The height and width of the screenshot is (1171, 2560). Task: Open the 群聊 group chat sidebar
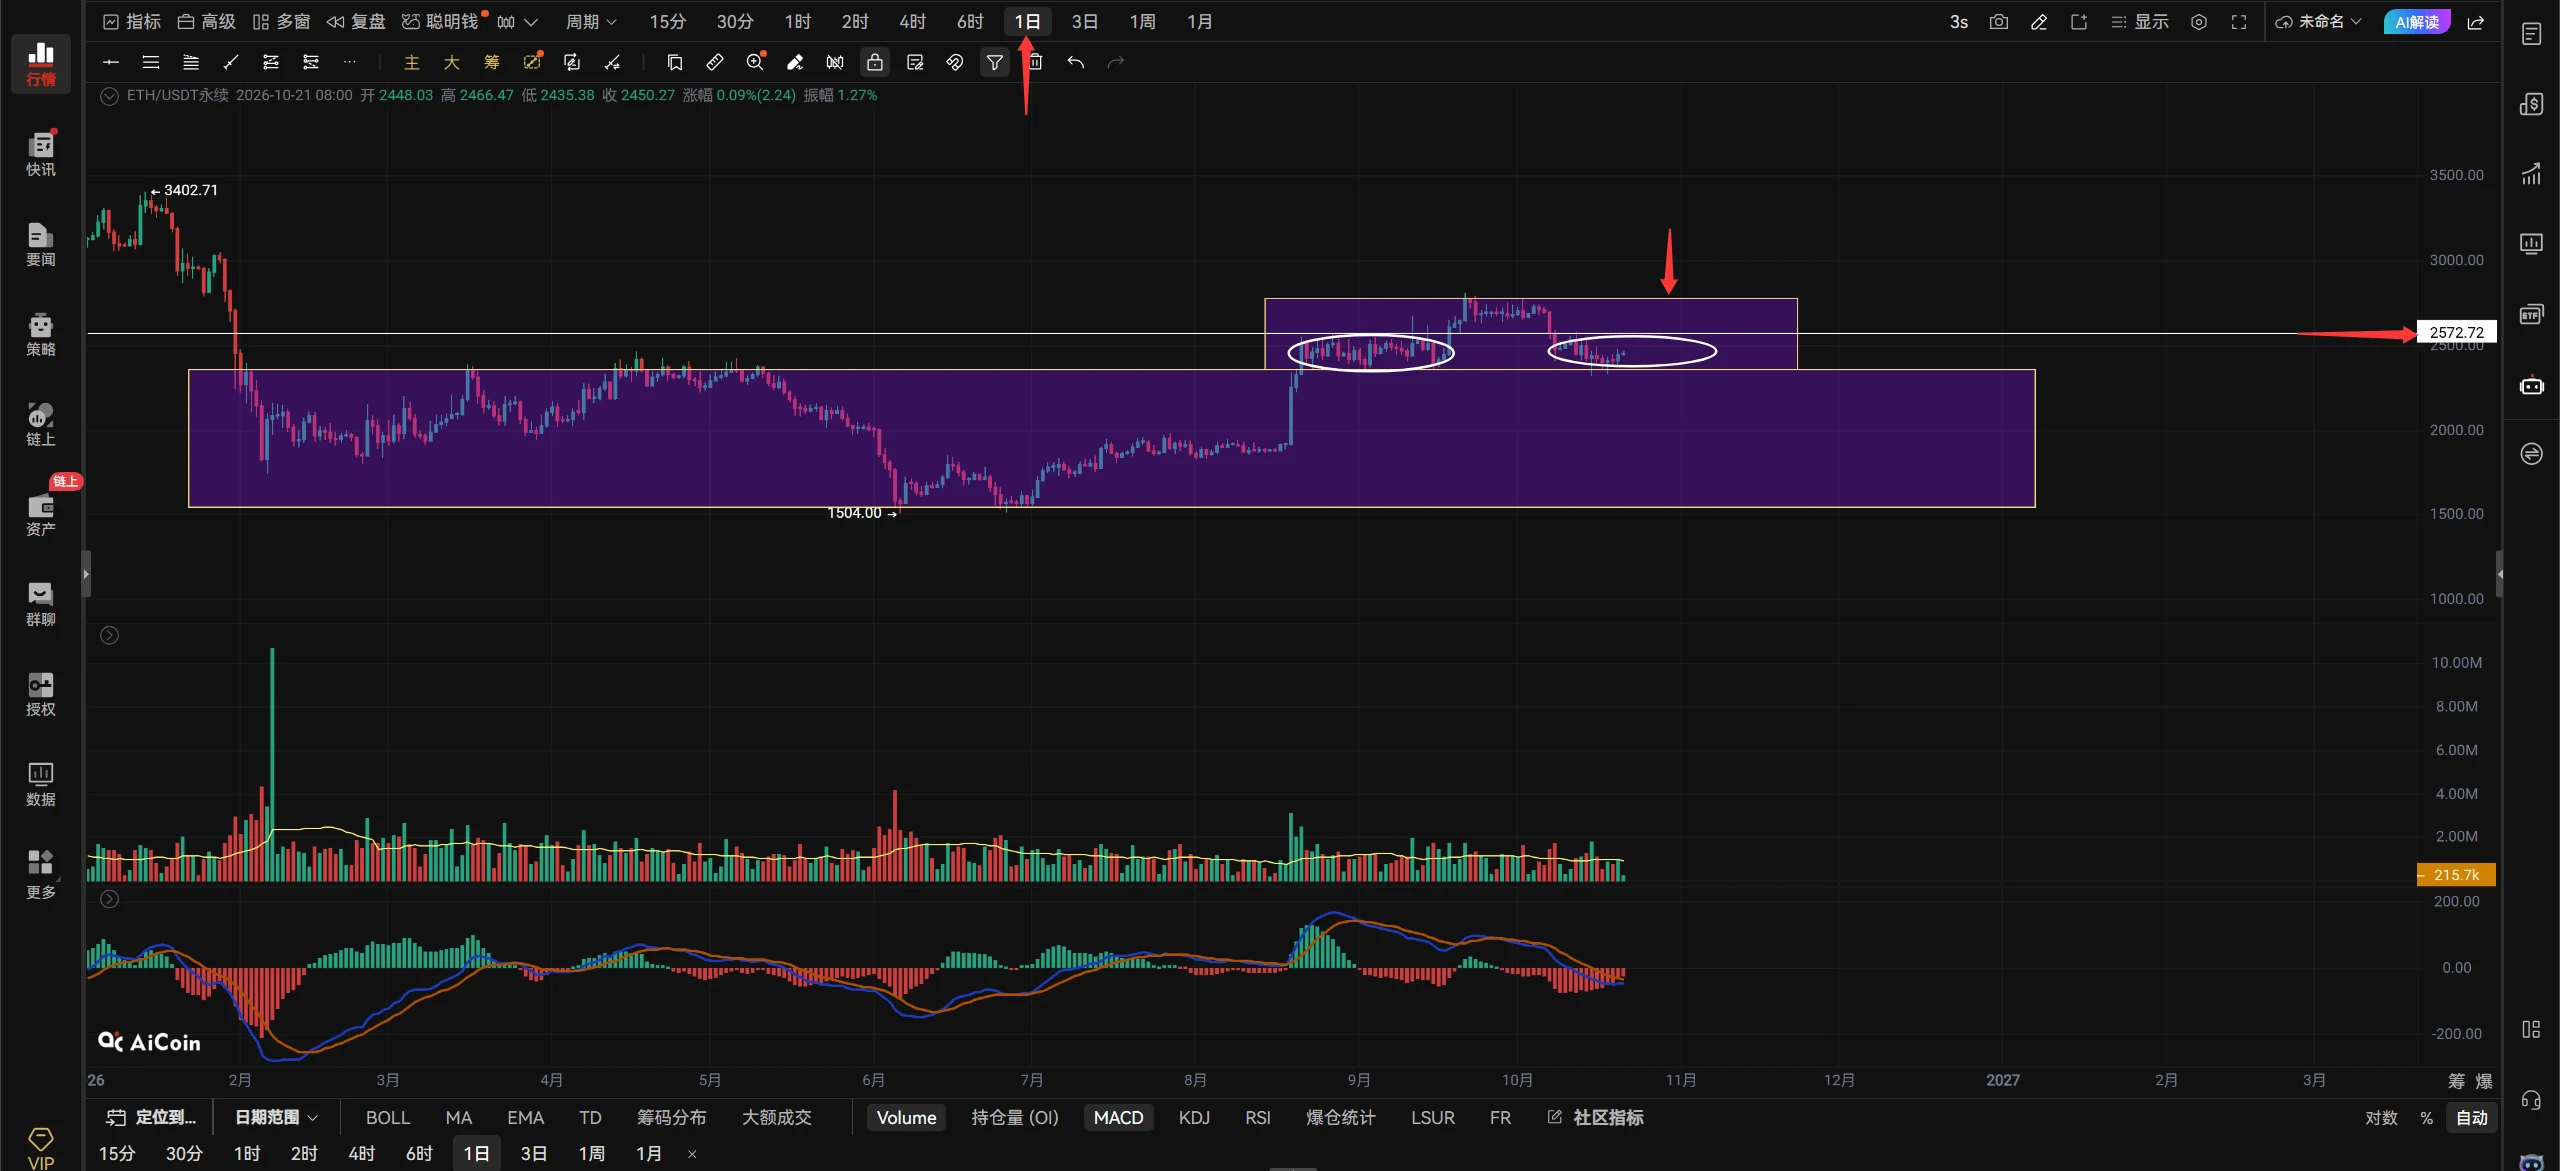40,604
